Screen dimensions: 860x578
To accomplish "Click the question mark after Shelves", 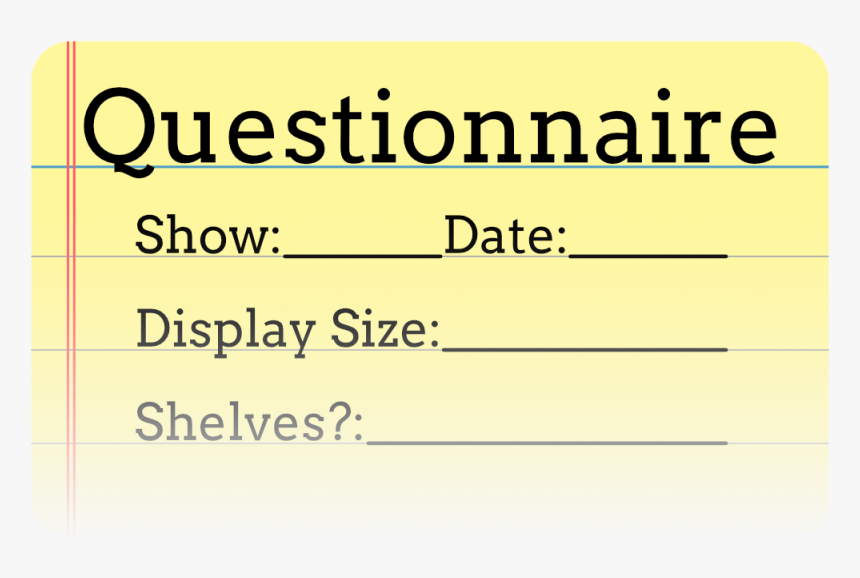I will coord(340,422).
